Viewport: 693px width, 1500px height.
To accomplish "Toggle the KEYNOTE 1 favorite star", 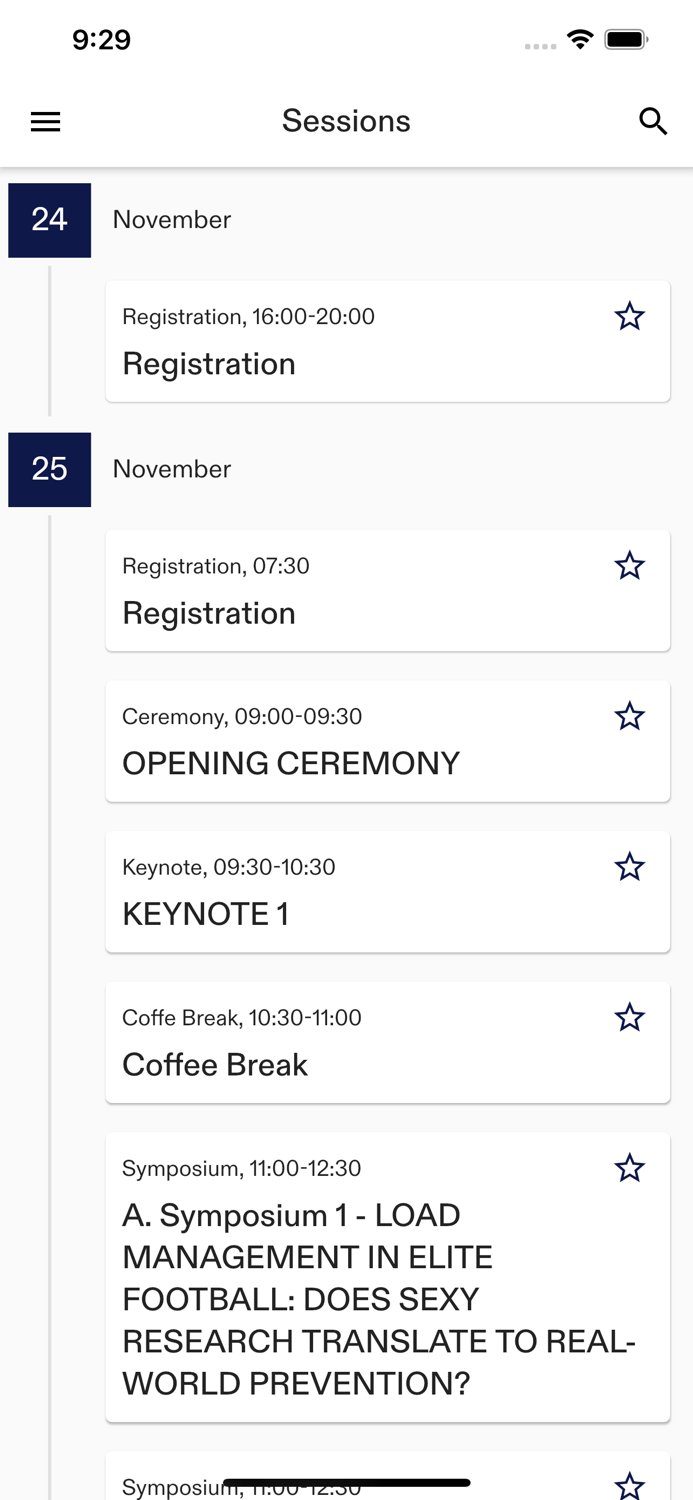I will point(629,866).
